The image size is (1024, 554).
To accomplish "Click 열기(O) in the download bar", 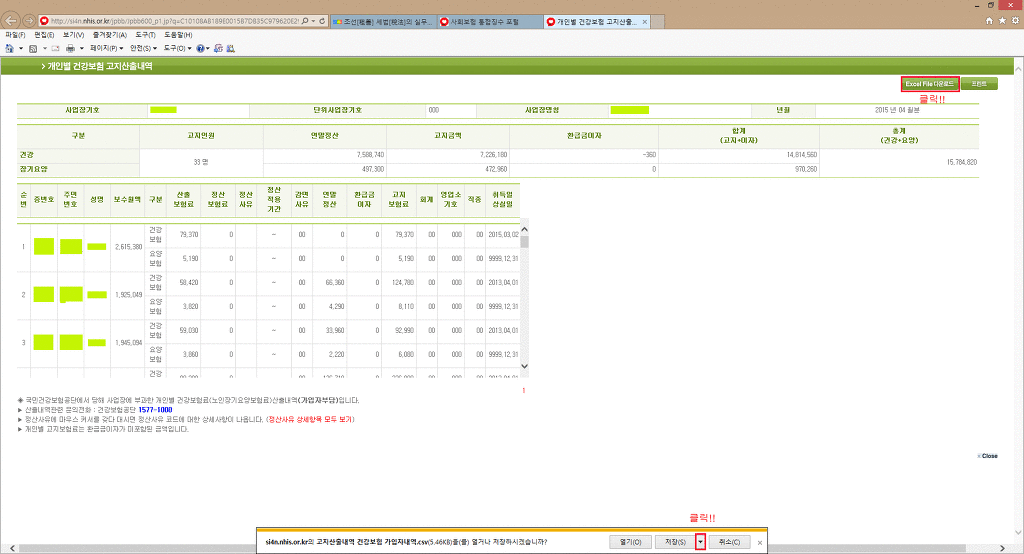I will click(630, 542).
